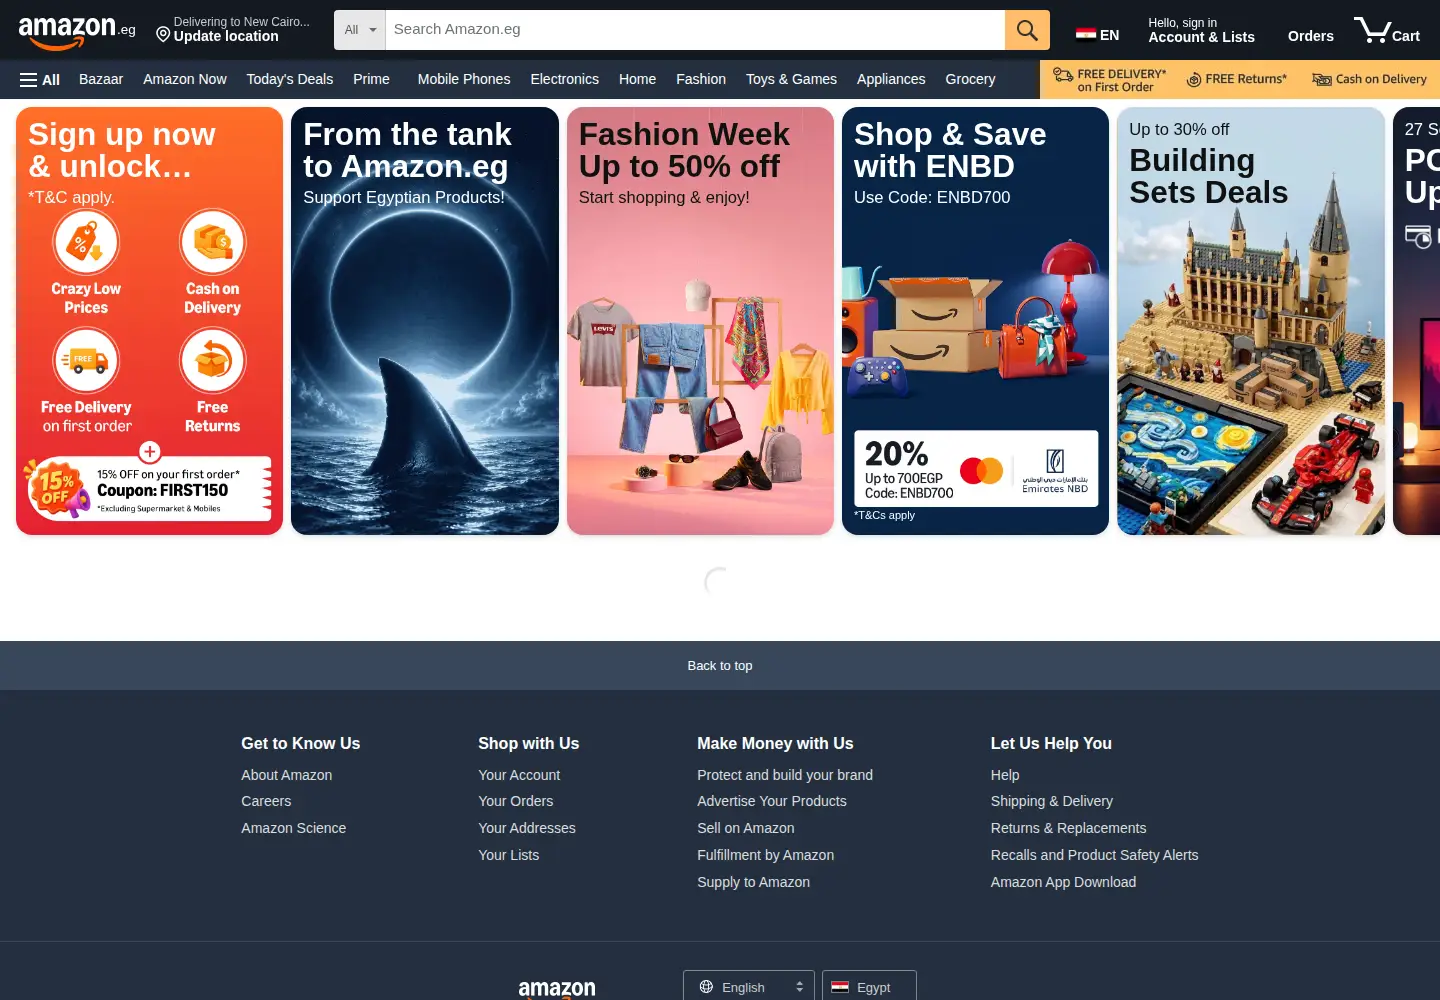Click the FREE Returns banner badge
This screenshot has height=1000, width=1440.
click(1237, 79)
